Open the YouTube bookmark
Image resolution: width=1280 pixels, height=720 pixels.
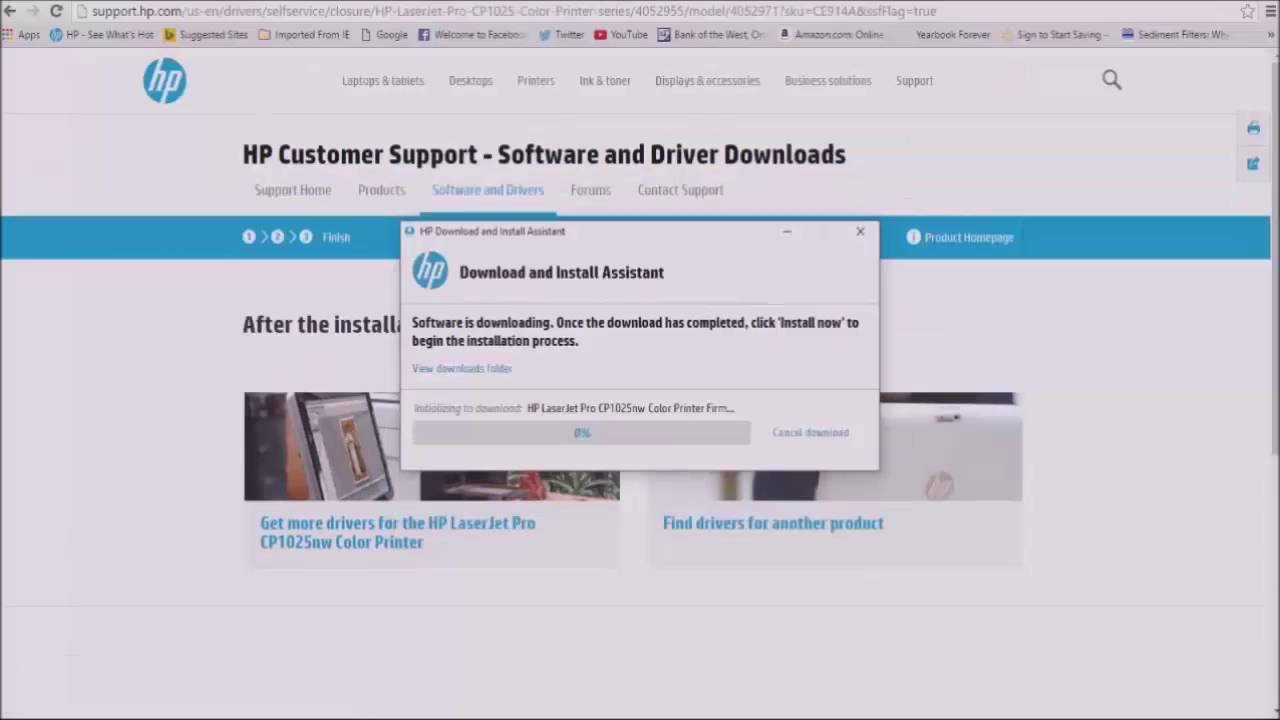[621, 35]
